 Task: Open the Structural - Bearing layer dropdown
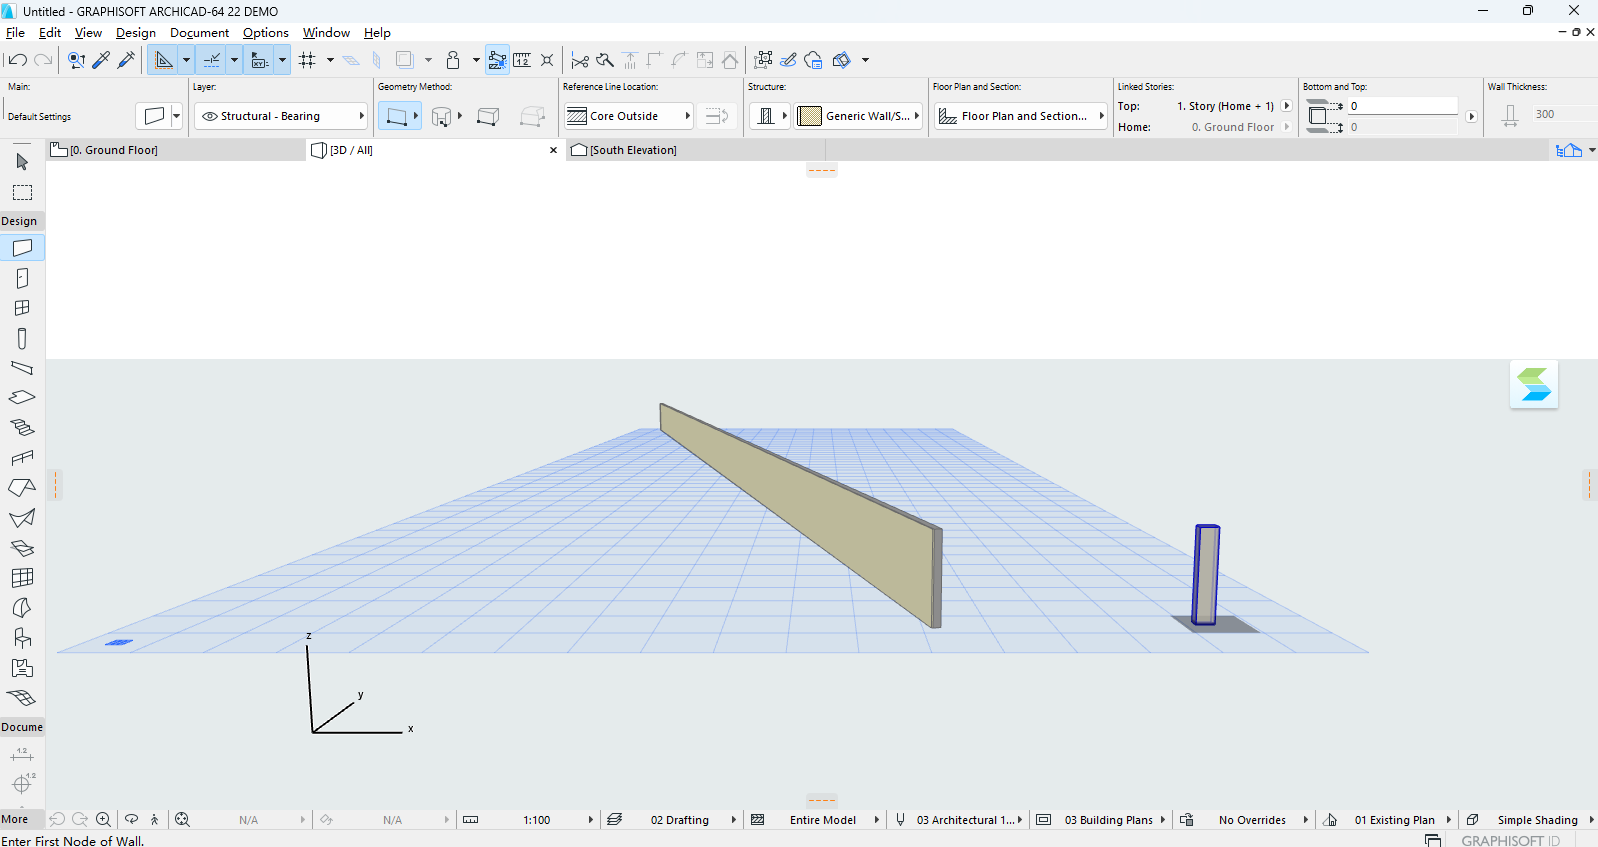[281, 116]
